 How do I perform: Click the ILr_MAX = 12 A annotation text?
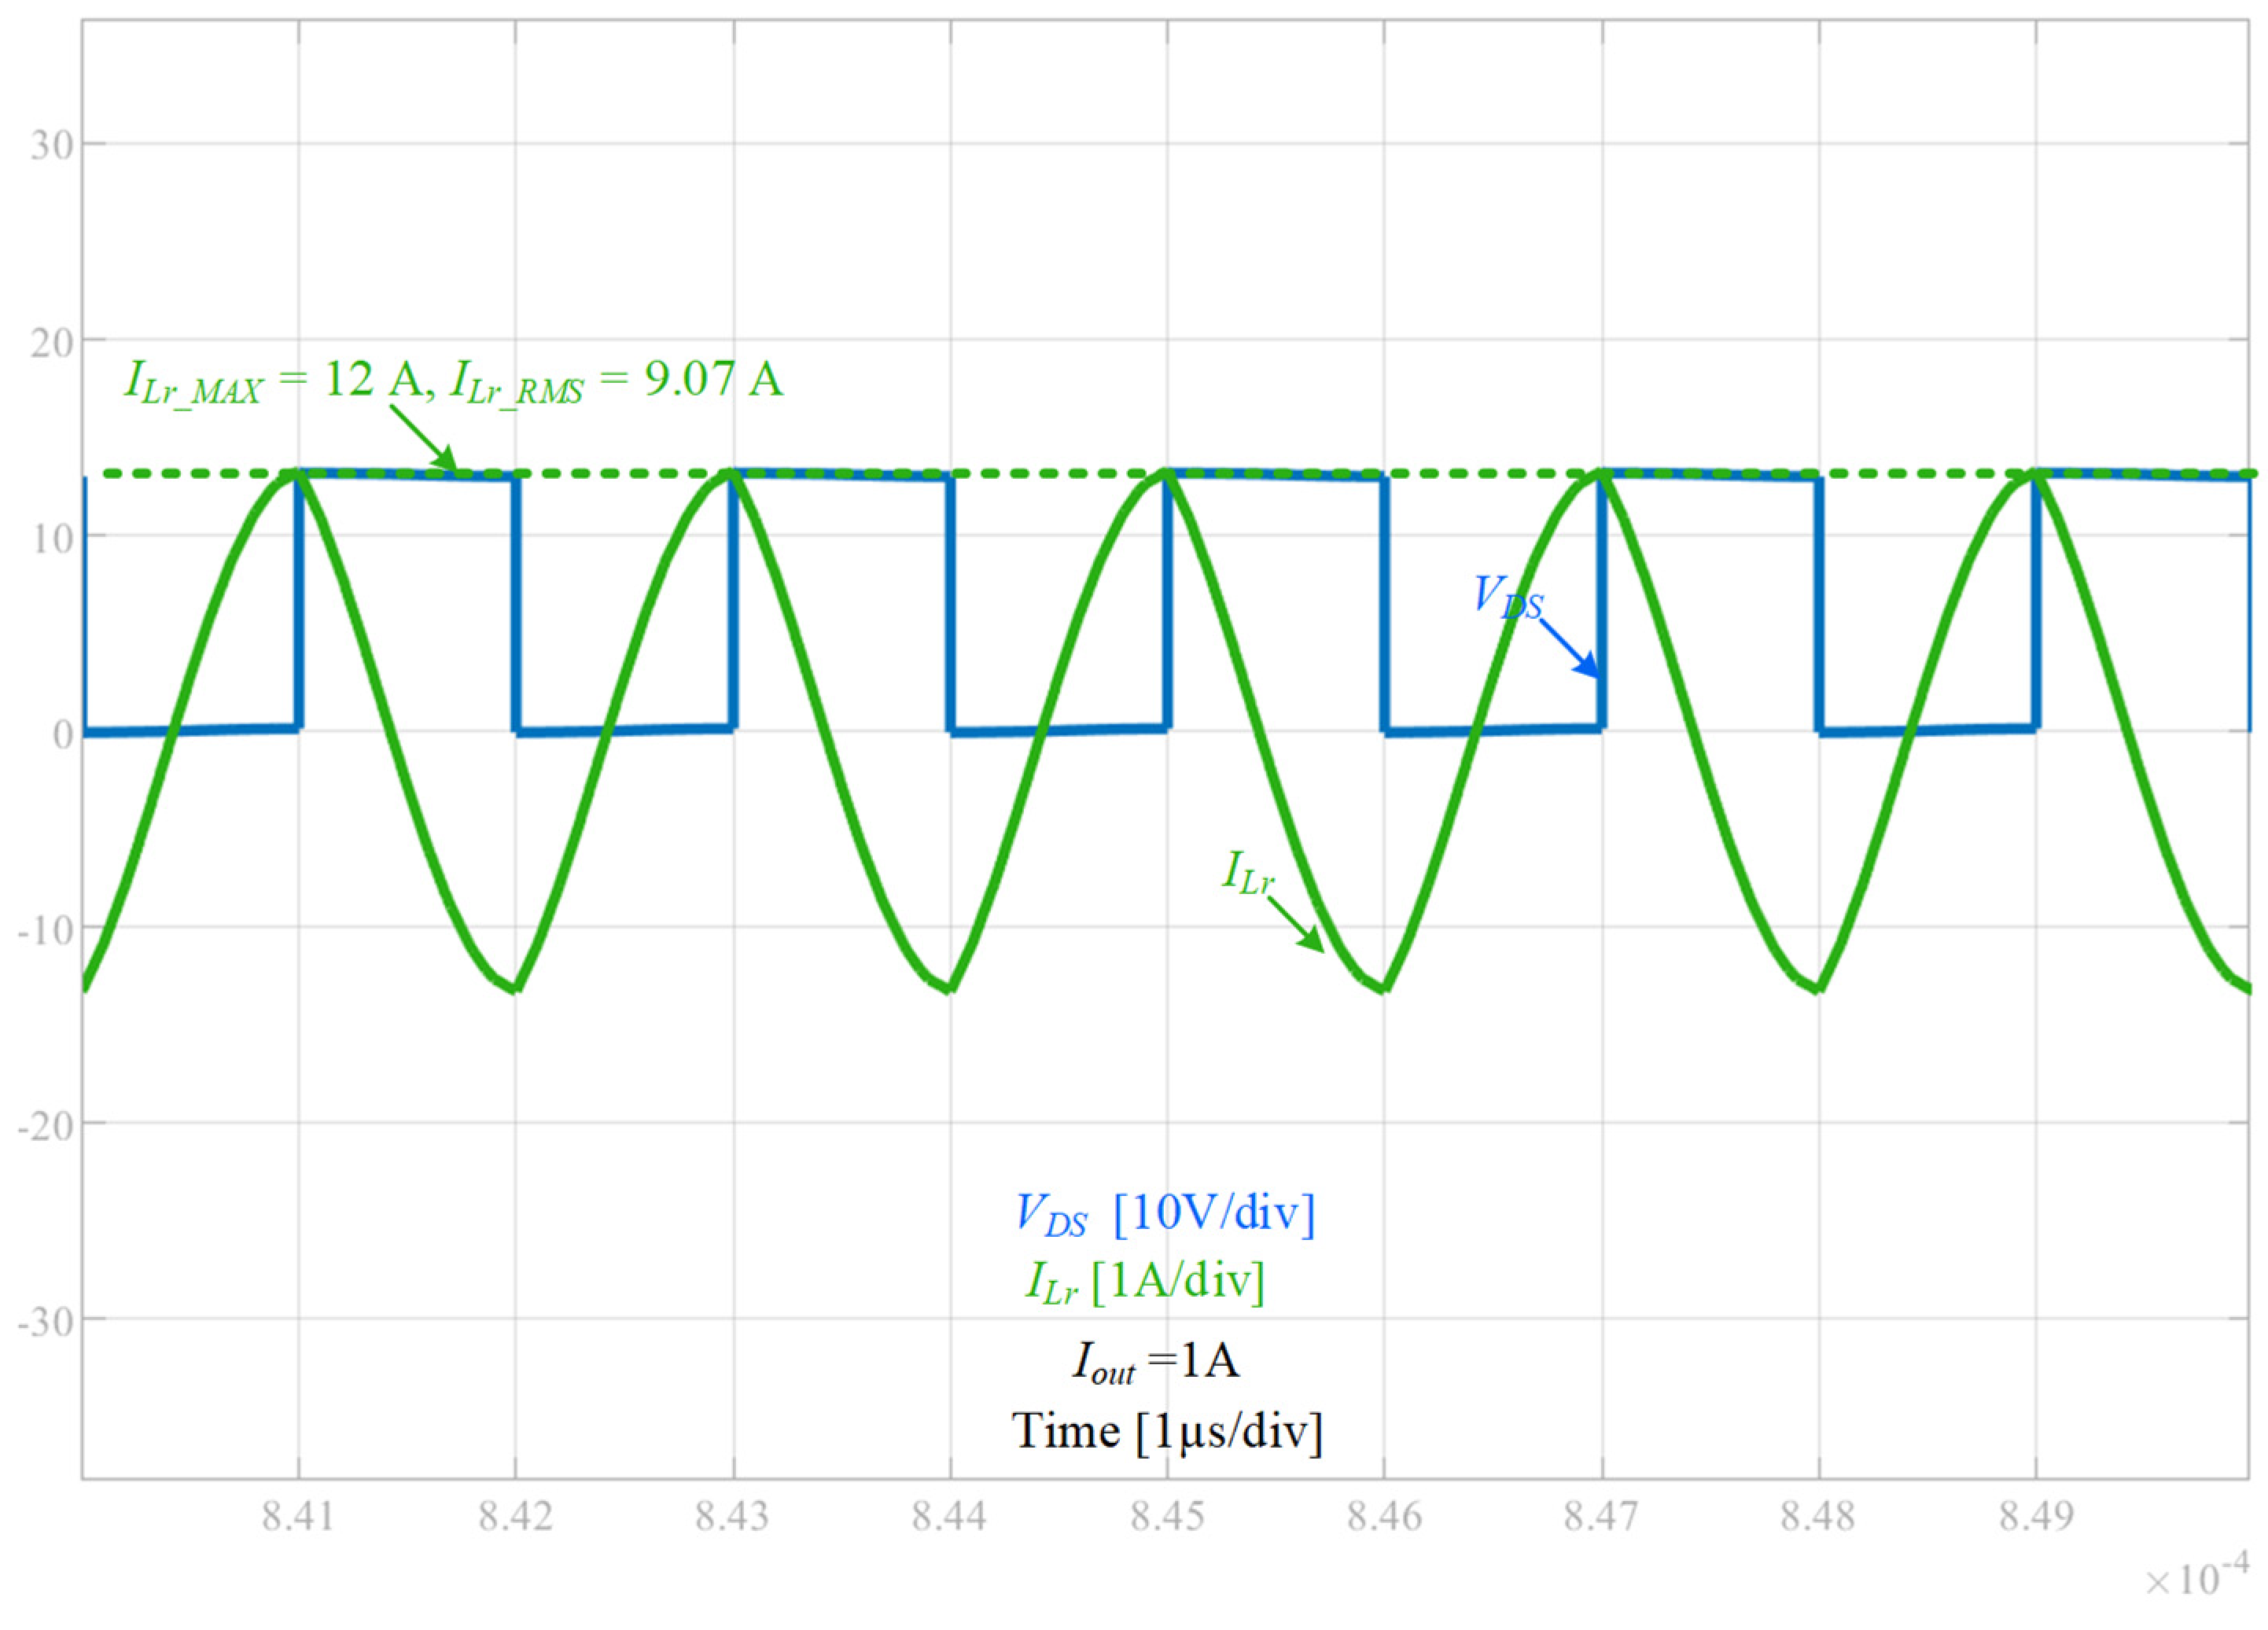coord(272,382)
